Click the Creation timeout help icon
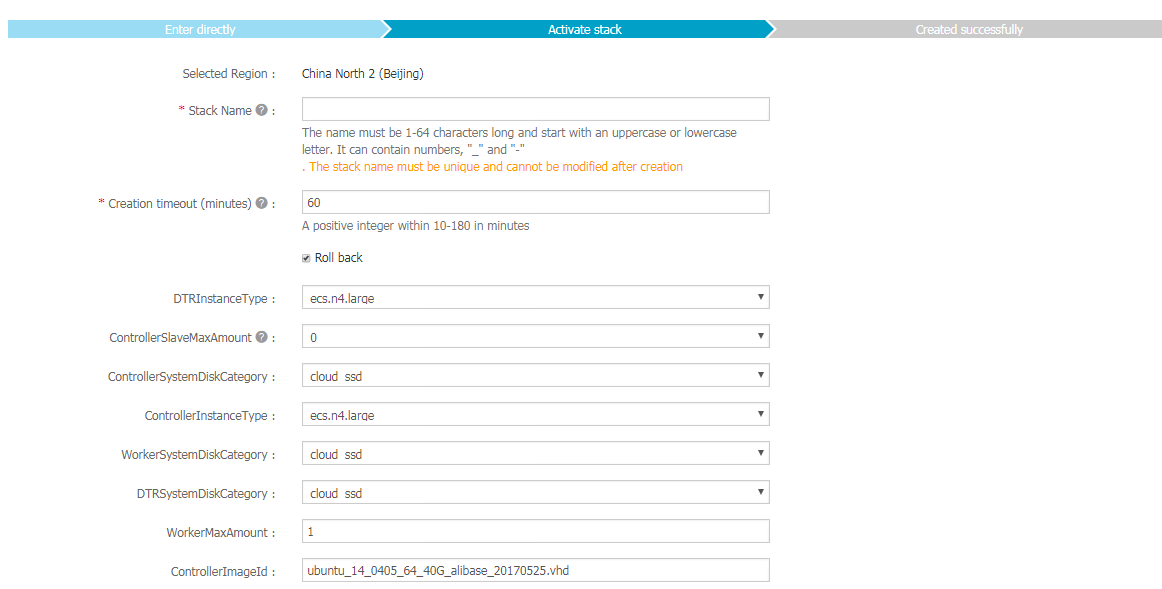1162x589 pixels. (262, 203)
